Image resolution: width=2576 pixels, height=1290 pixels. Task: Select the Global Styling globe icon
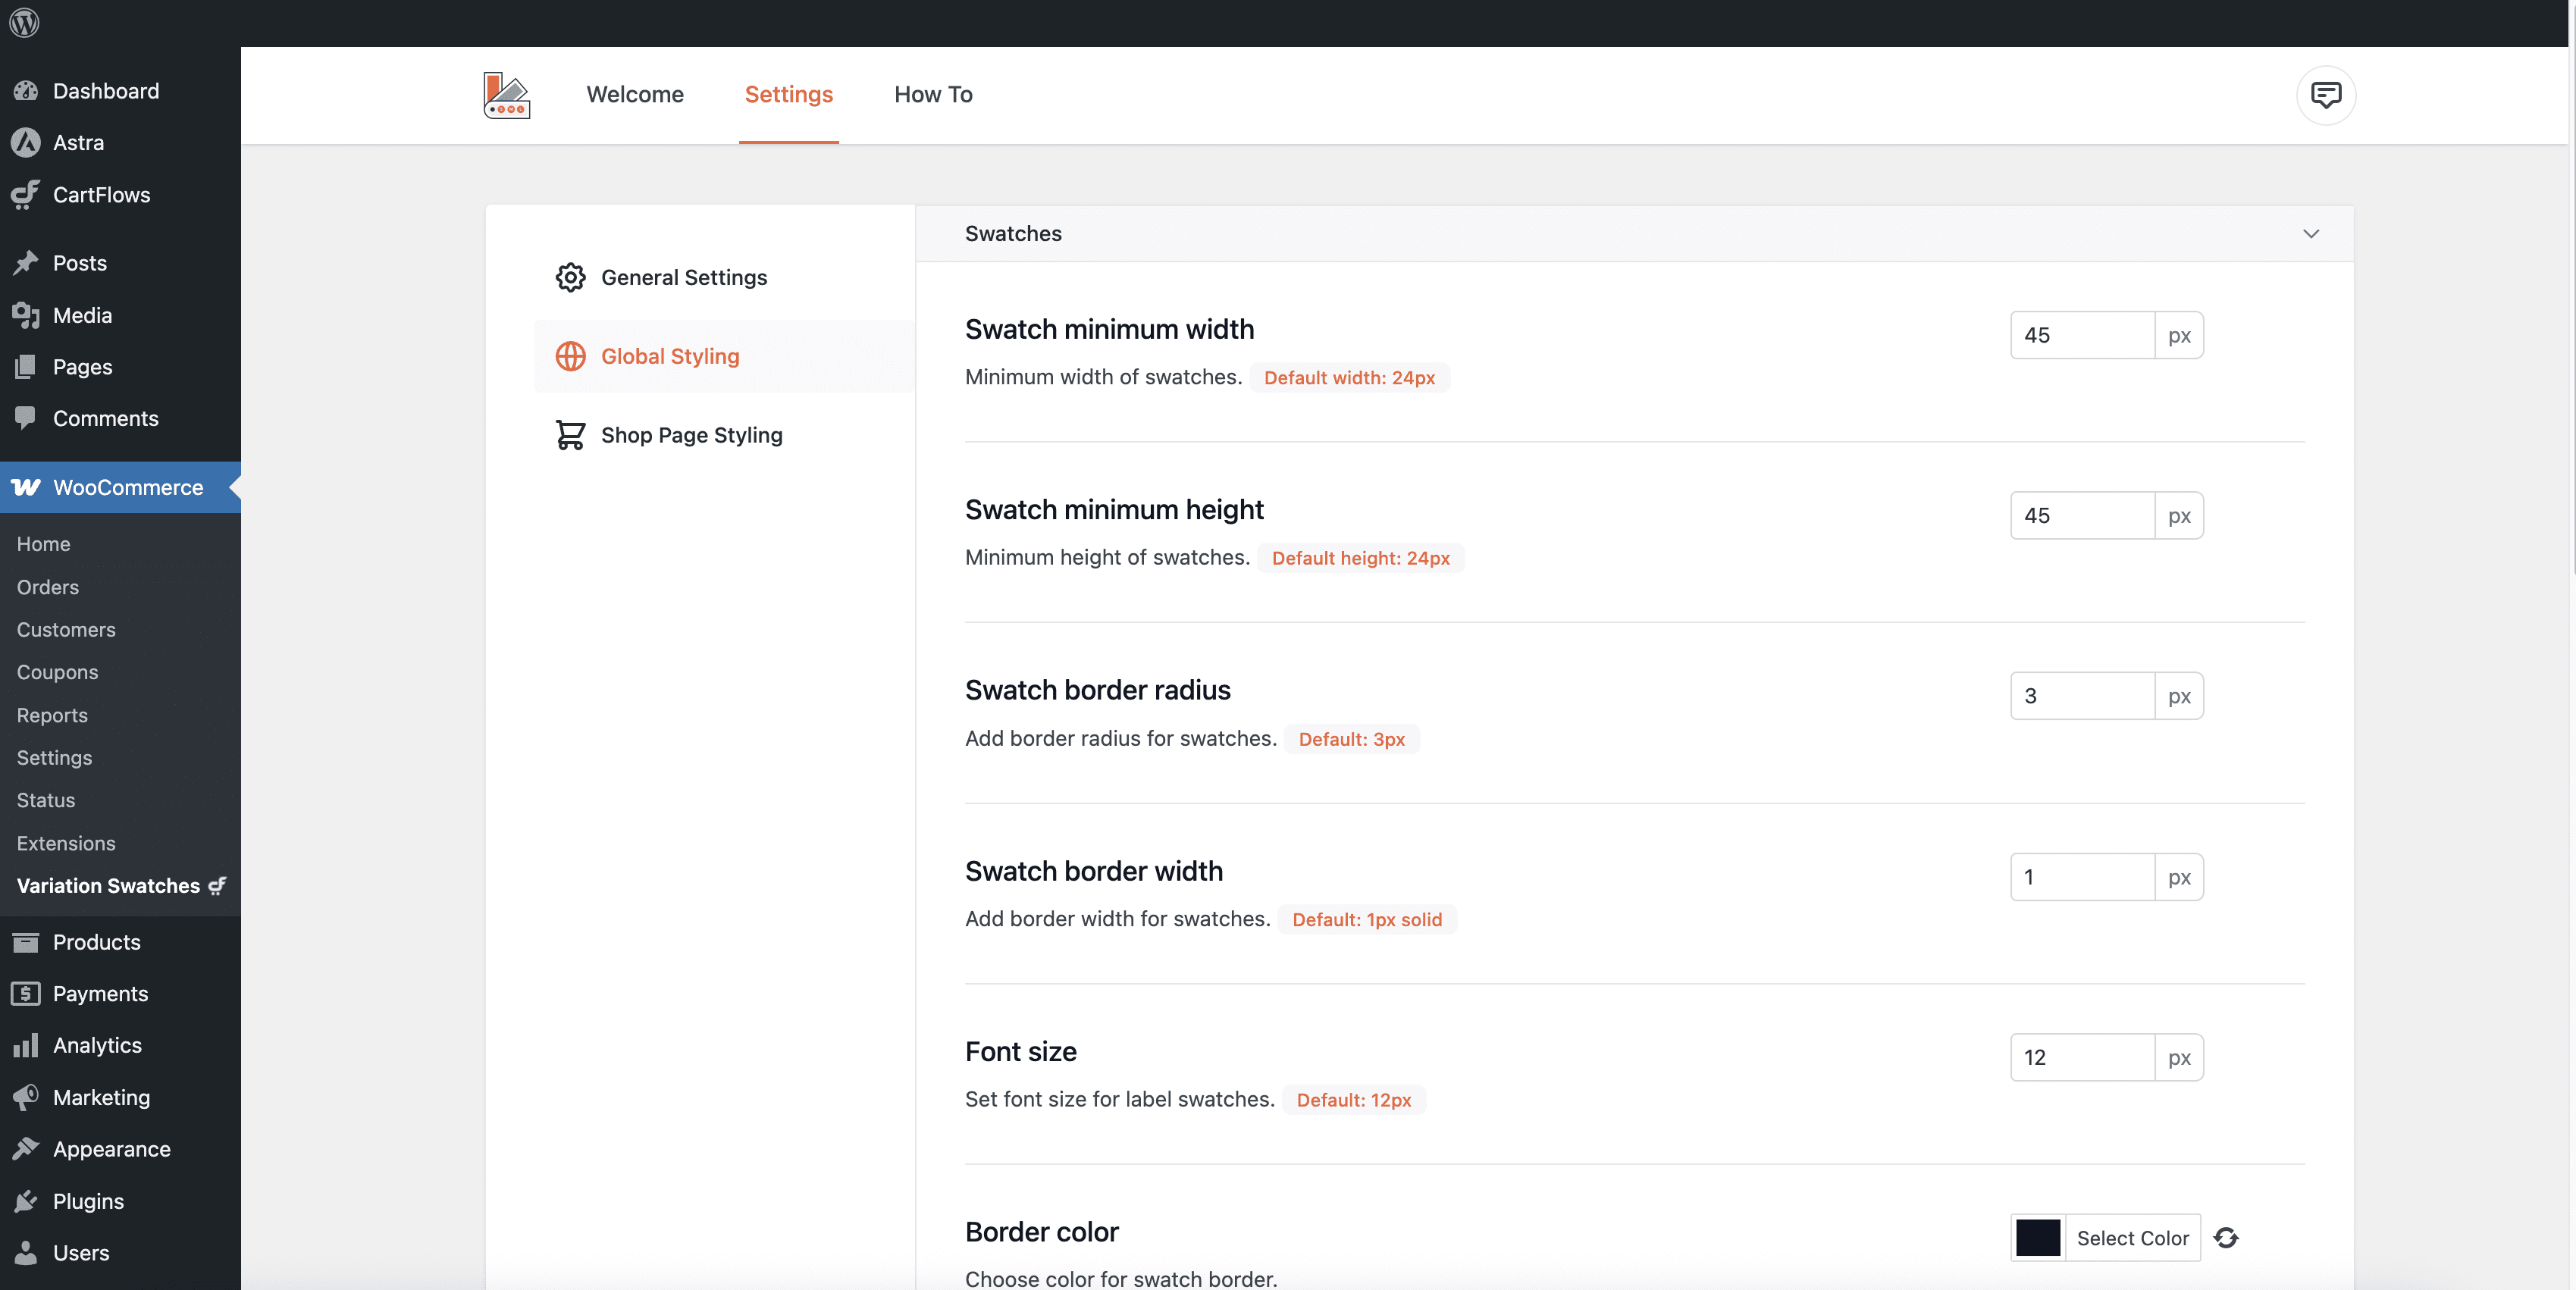tap(570, 356)
